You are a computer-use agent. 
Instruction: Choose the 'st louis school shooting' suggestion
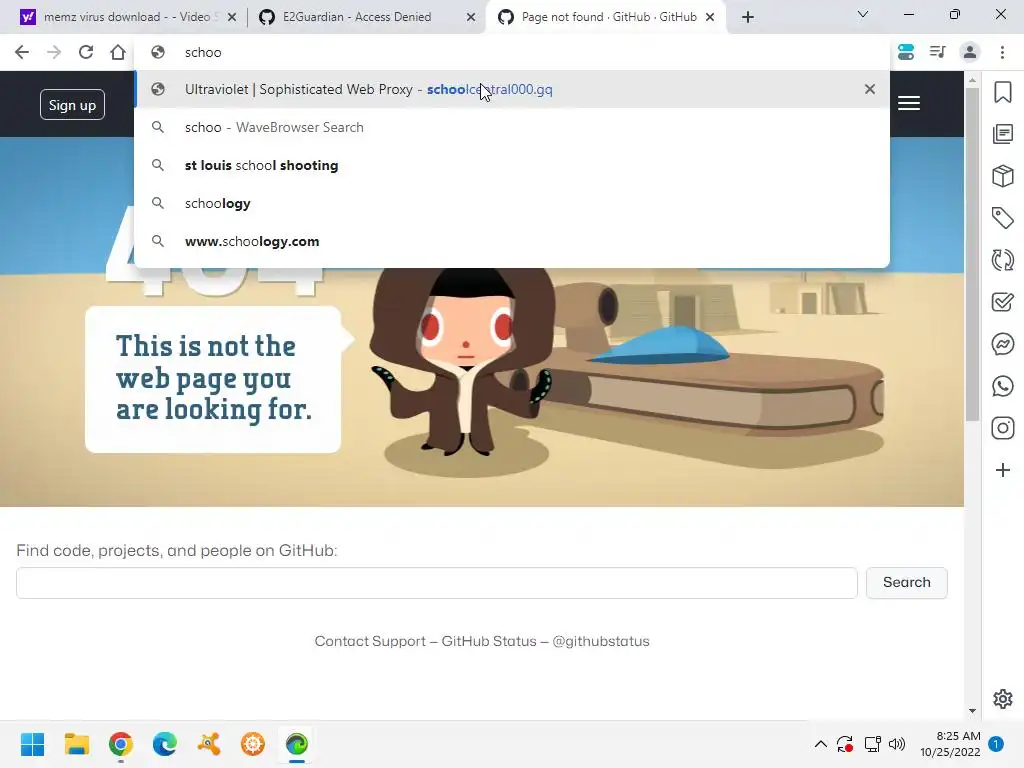point(511,165)
